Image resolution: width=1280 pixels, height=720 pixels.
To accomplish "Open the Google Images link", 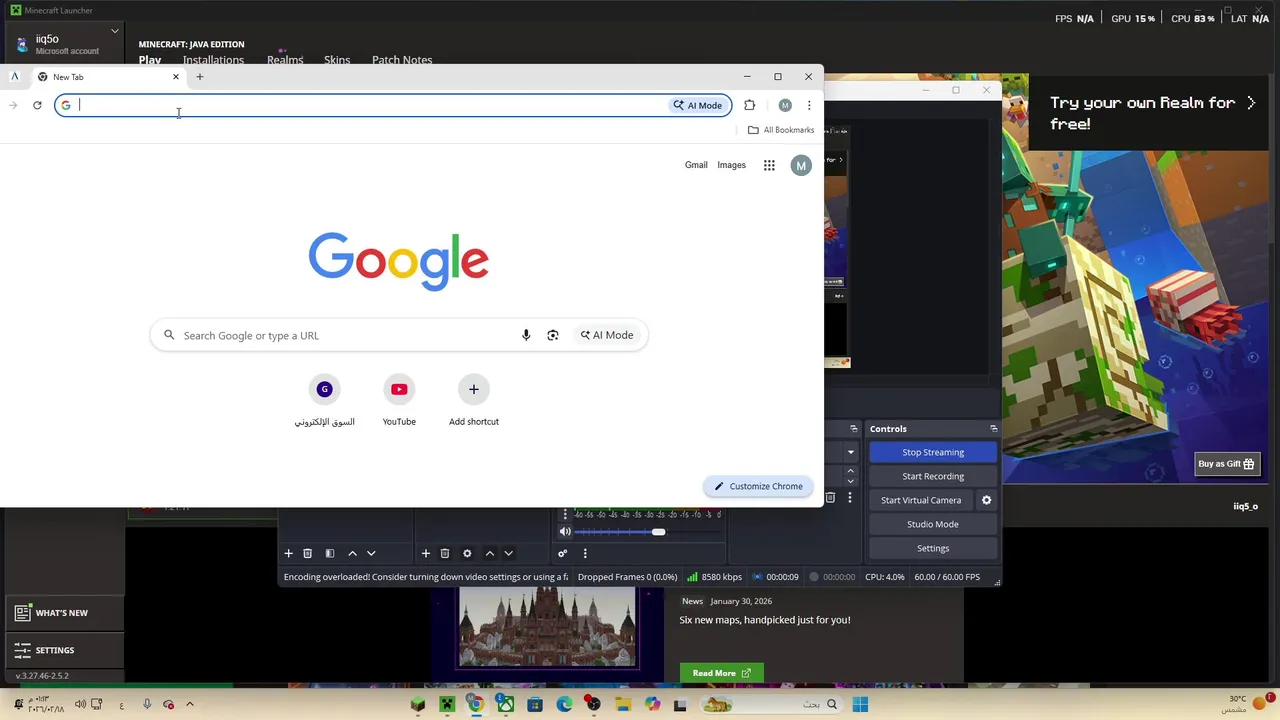I will pyautogui.click(x=731, y=165).
